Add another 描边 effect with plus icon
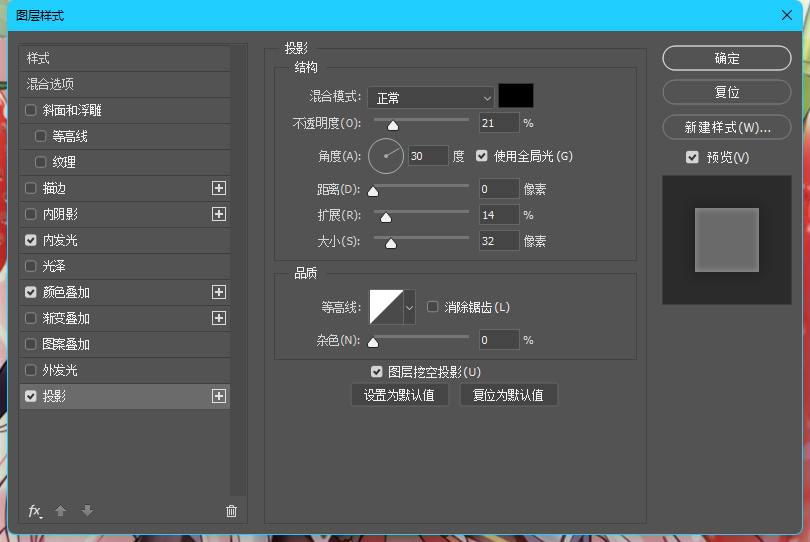This screenshot has width=810, height=542. (219, 188)
